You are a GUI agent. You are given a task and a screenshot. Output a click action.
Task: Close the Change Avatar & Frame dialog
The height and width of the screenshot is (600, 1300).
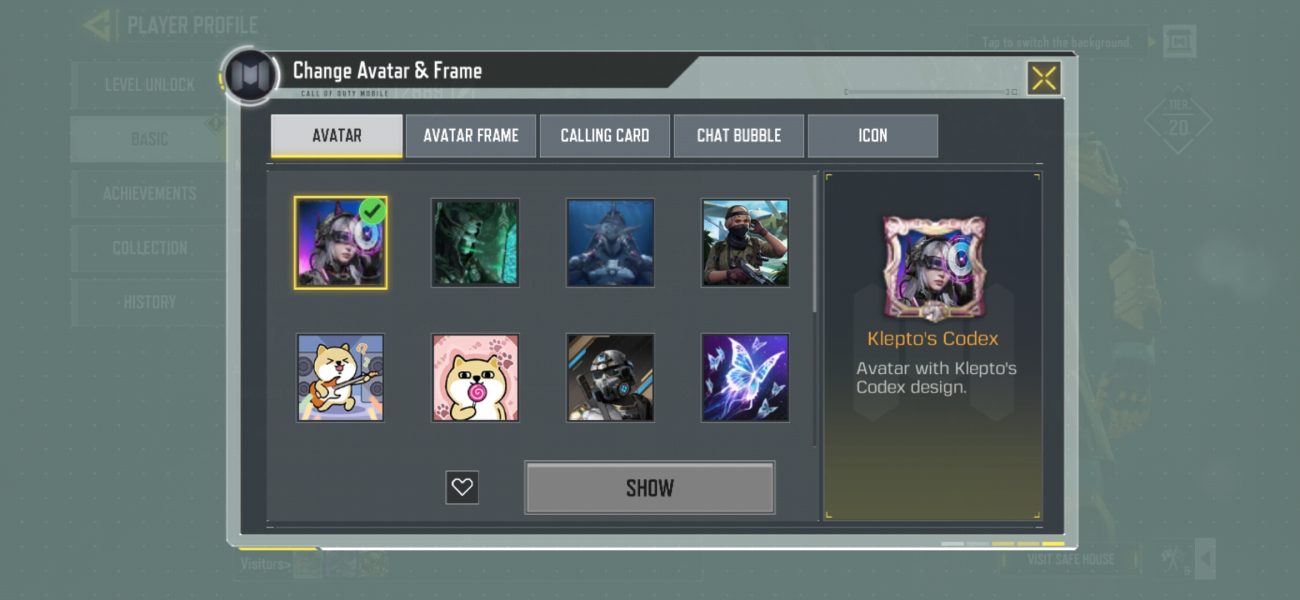click(1044, 79)
